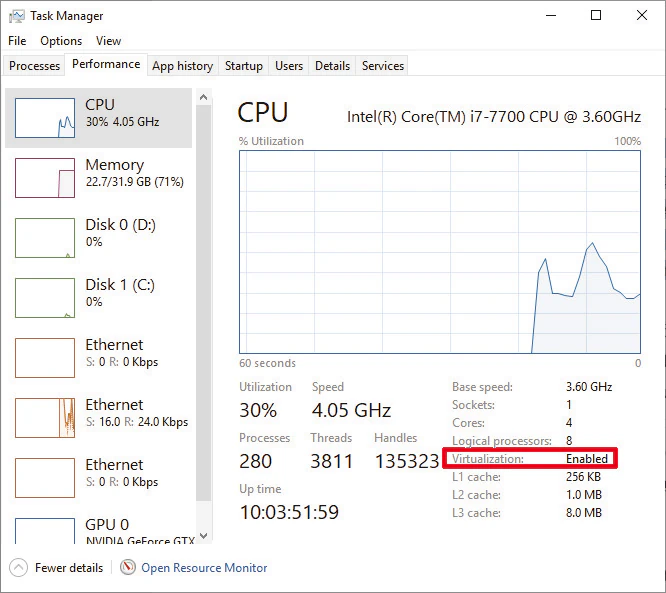Open the Memory usage graph thumbnail

coord(45,177)
